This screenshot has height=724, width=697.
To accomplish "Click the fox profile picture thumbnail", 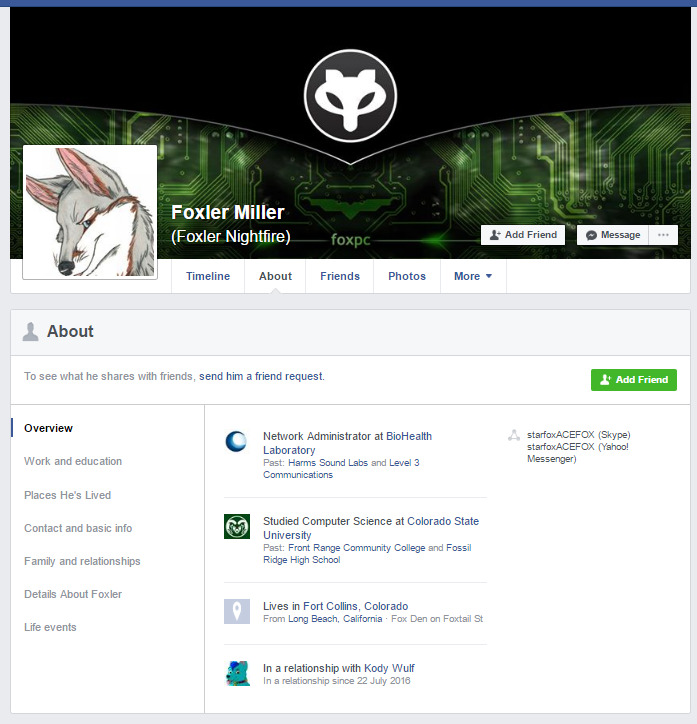I will [x=90, y=212].
